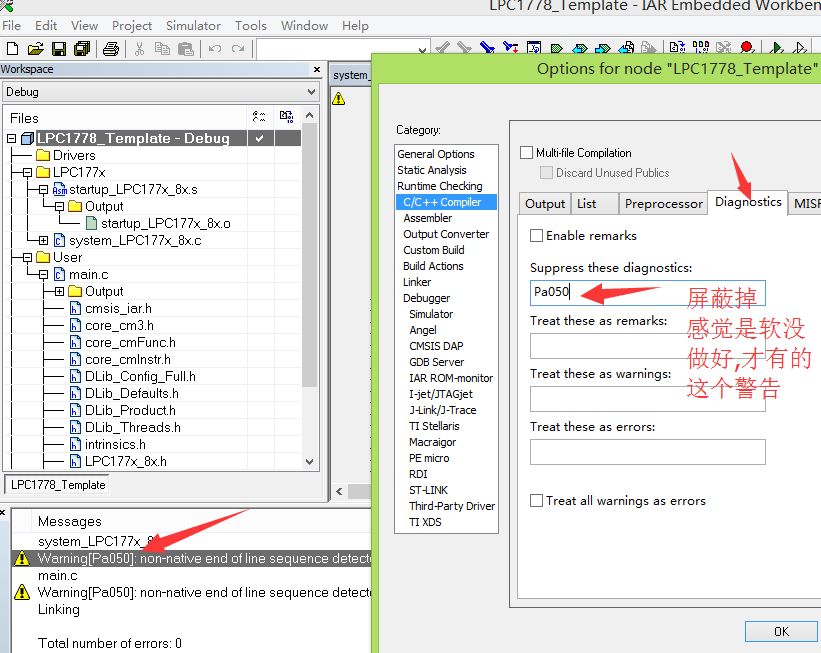Click the Cut scissors toolbar icon

139,49
